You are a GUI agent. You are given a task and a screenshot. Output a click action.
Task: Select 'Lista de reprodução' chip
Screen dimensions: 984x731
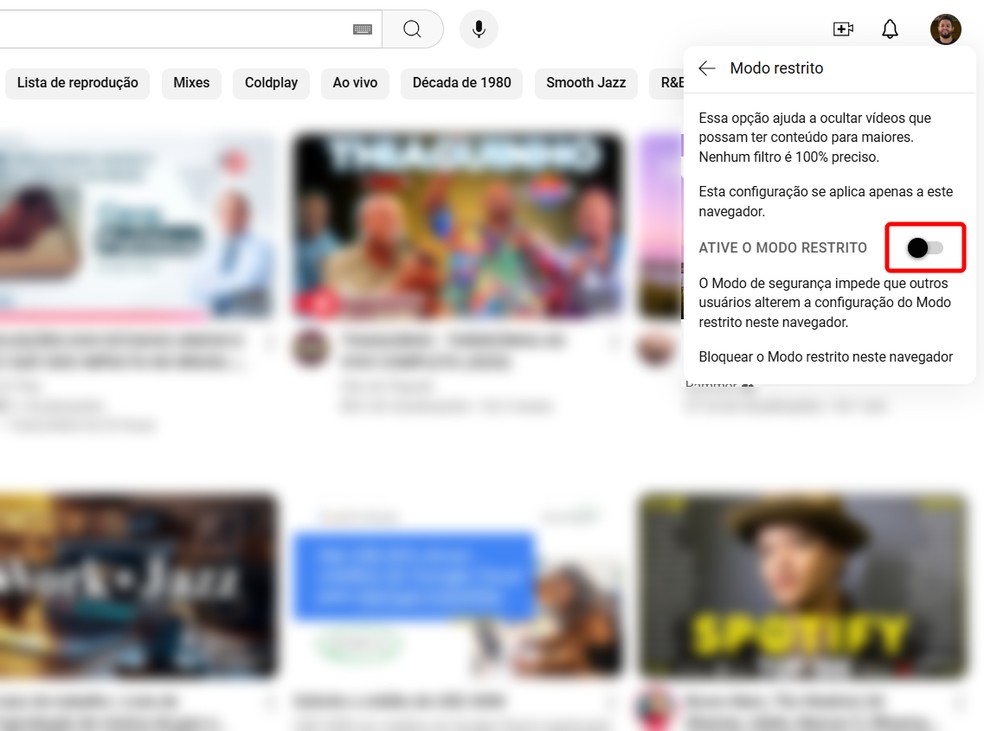click(x=77, y=83)
